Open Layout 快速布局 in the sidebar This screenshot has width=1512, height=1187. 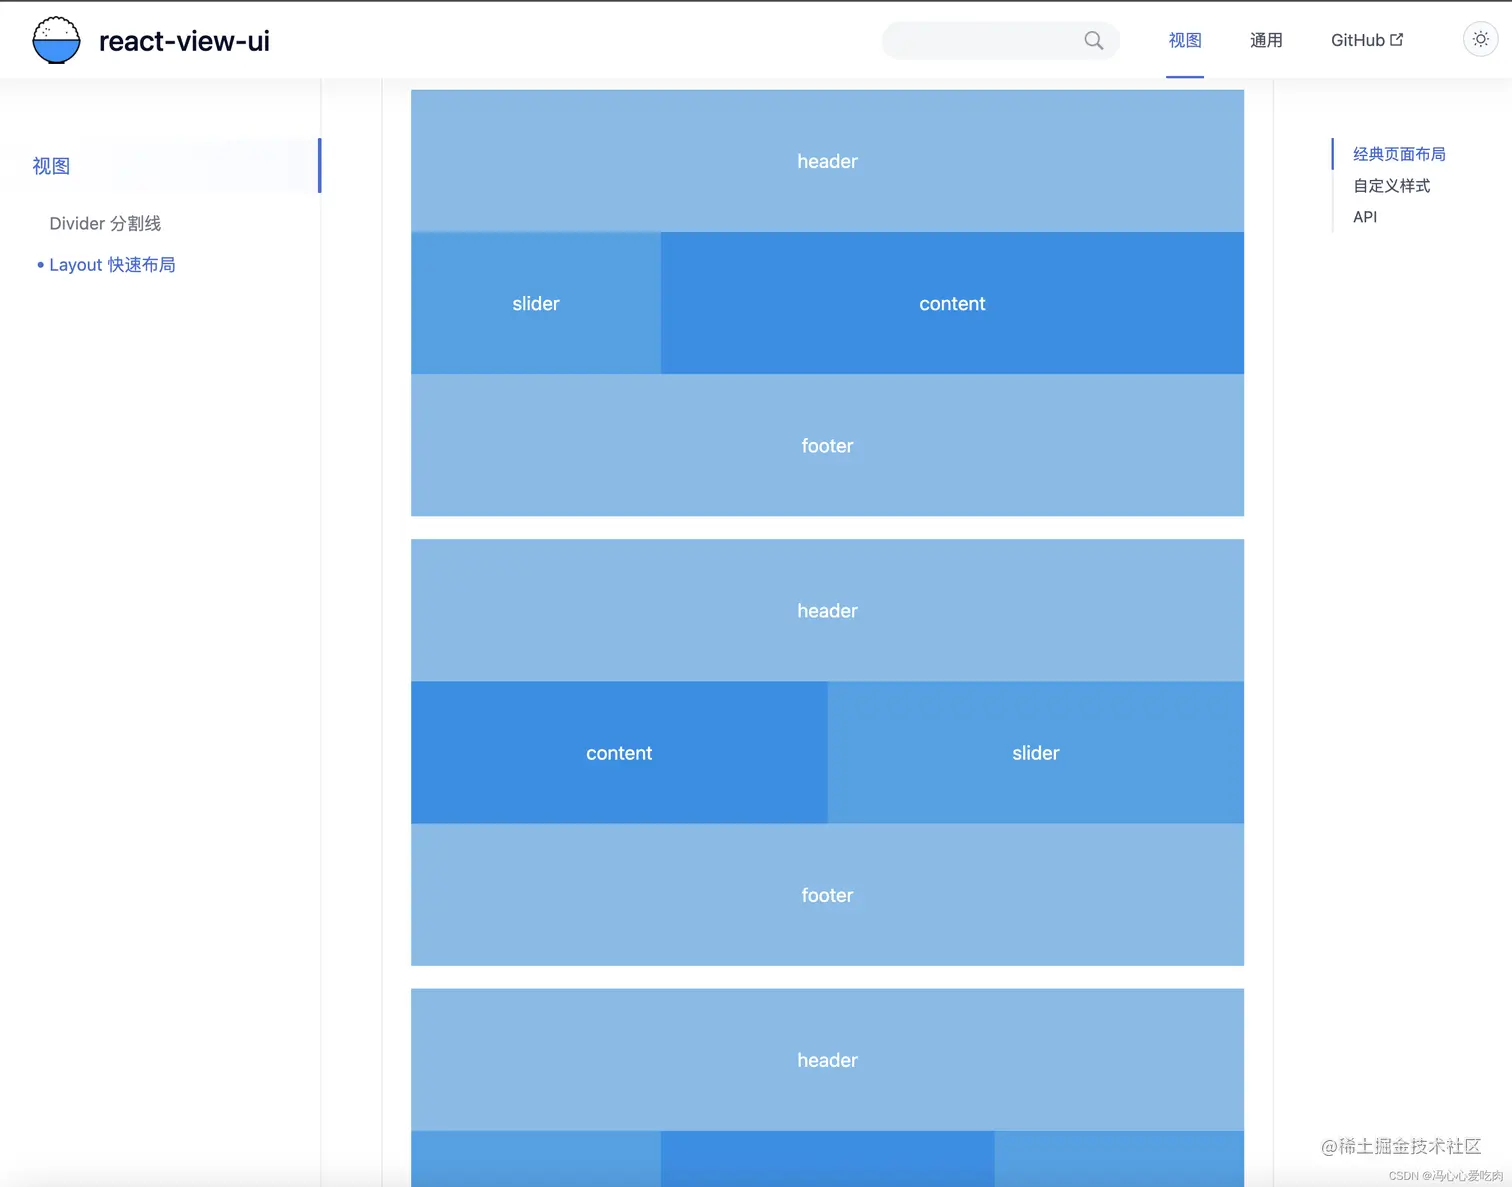112,264
